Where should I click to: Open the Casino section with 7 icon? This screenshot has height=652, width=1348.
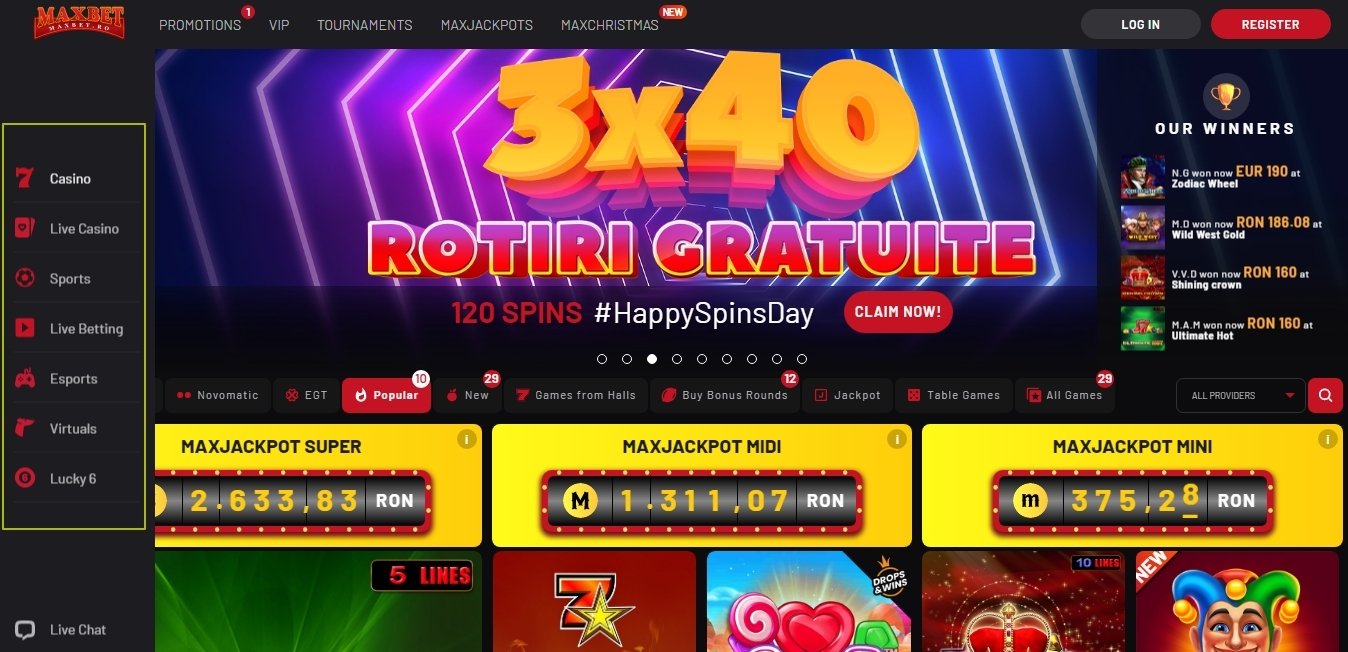point(25,179)
